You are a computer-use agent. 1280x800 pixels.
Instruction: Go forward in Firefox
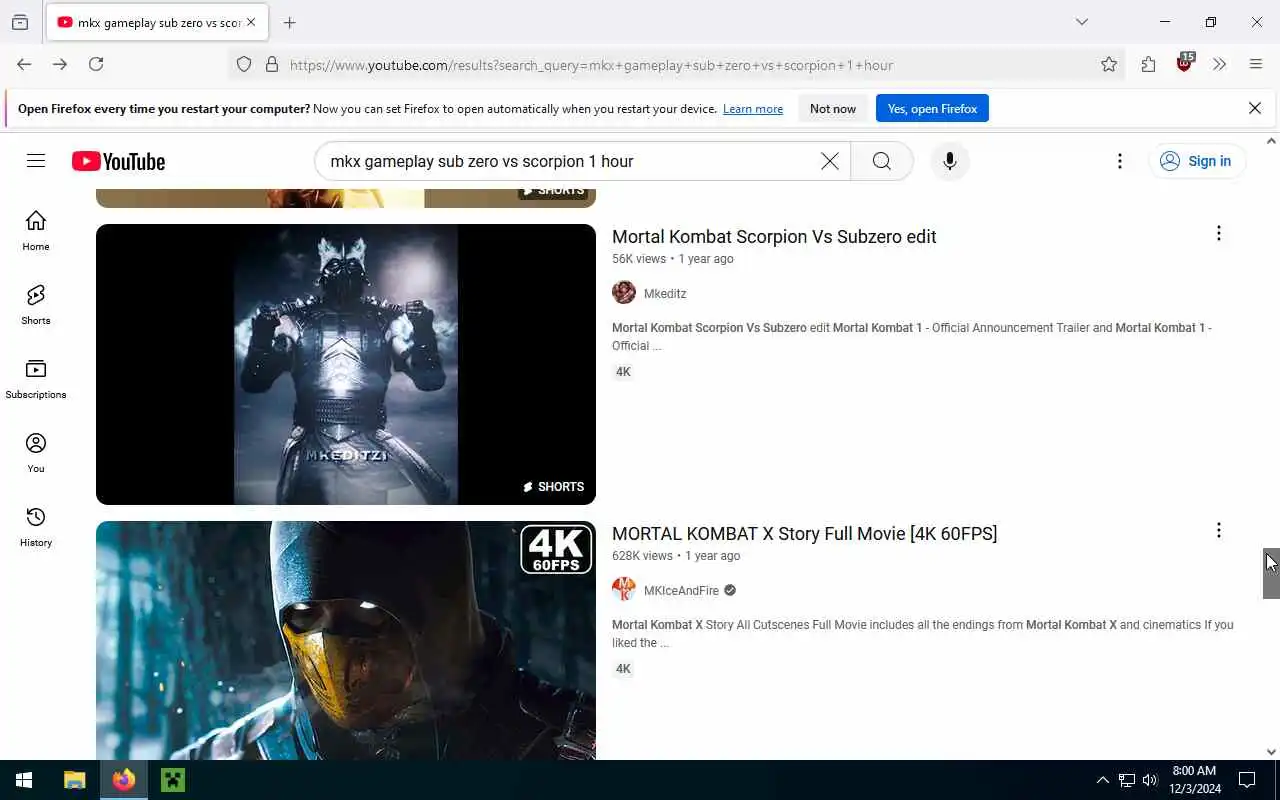tap(60, 64)
